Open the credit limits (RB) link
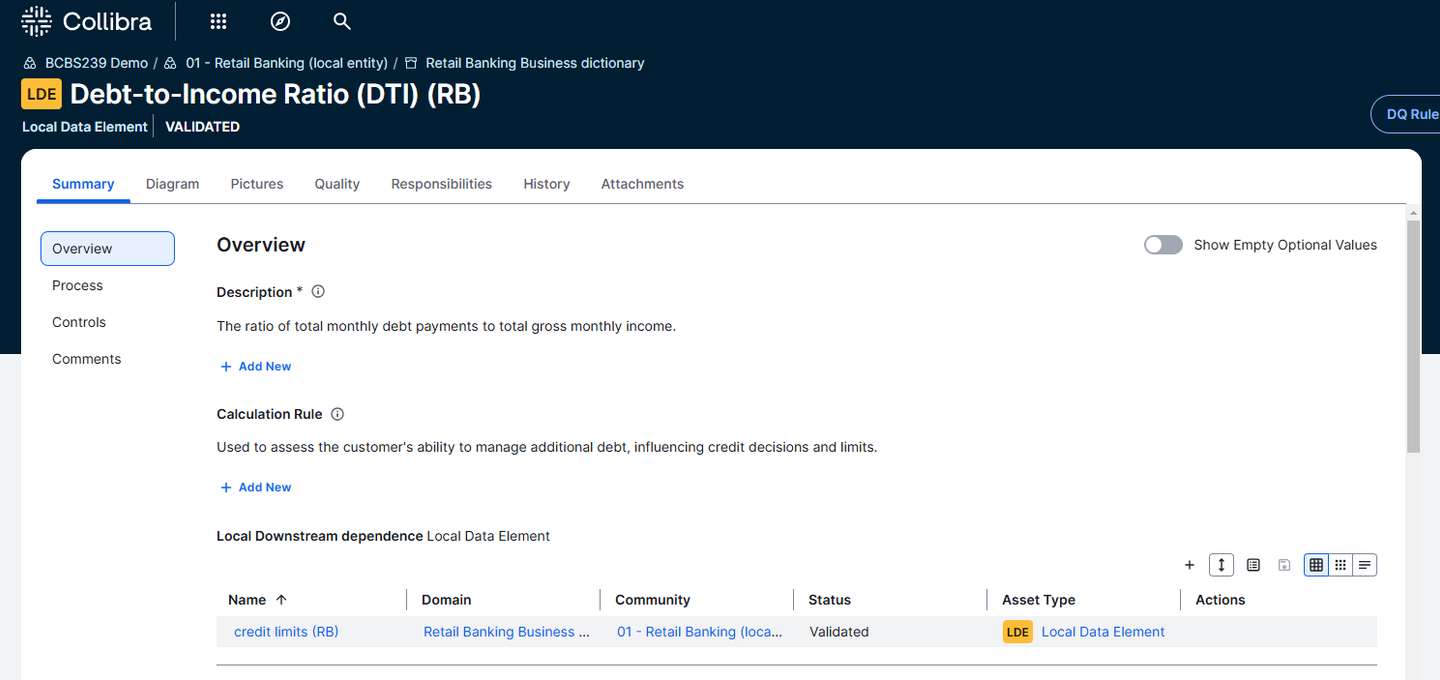This screenshot has width=1440, height=680. coord(286,632)
